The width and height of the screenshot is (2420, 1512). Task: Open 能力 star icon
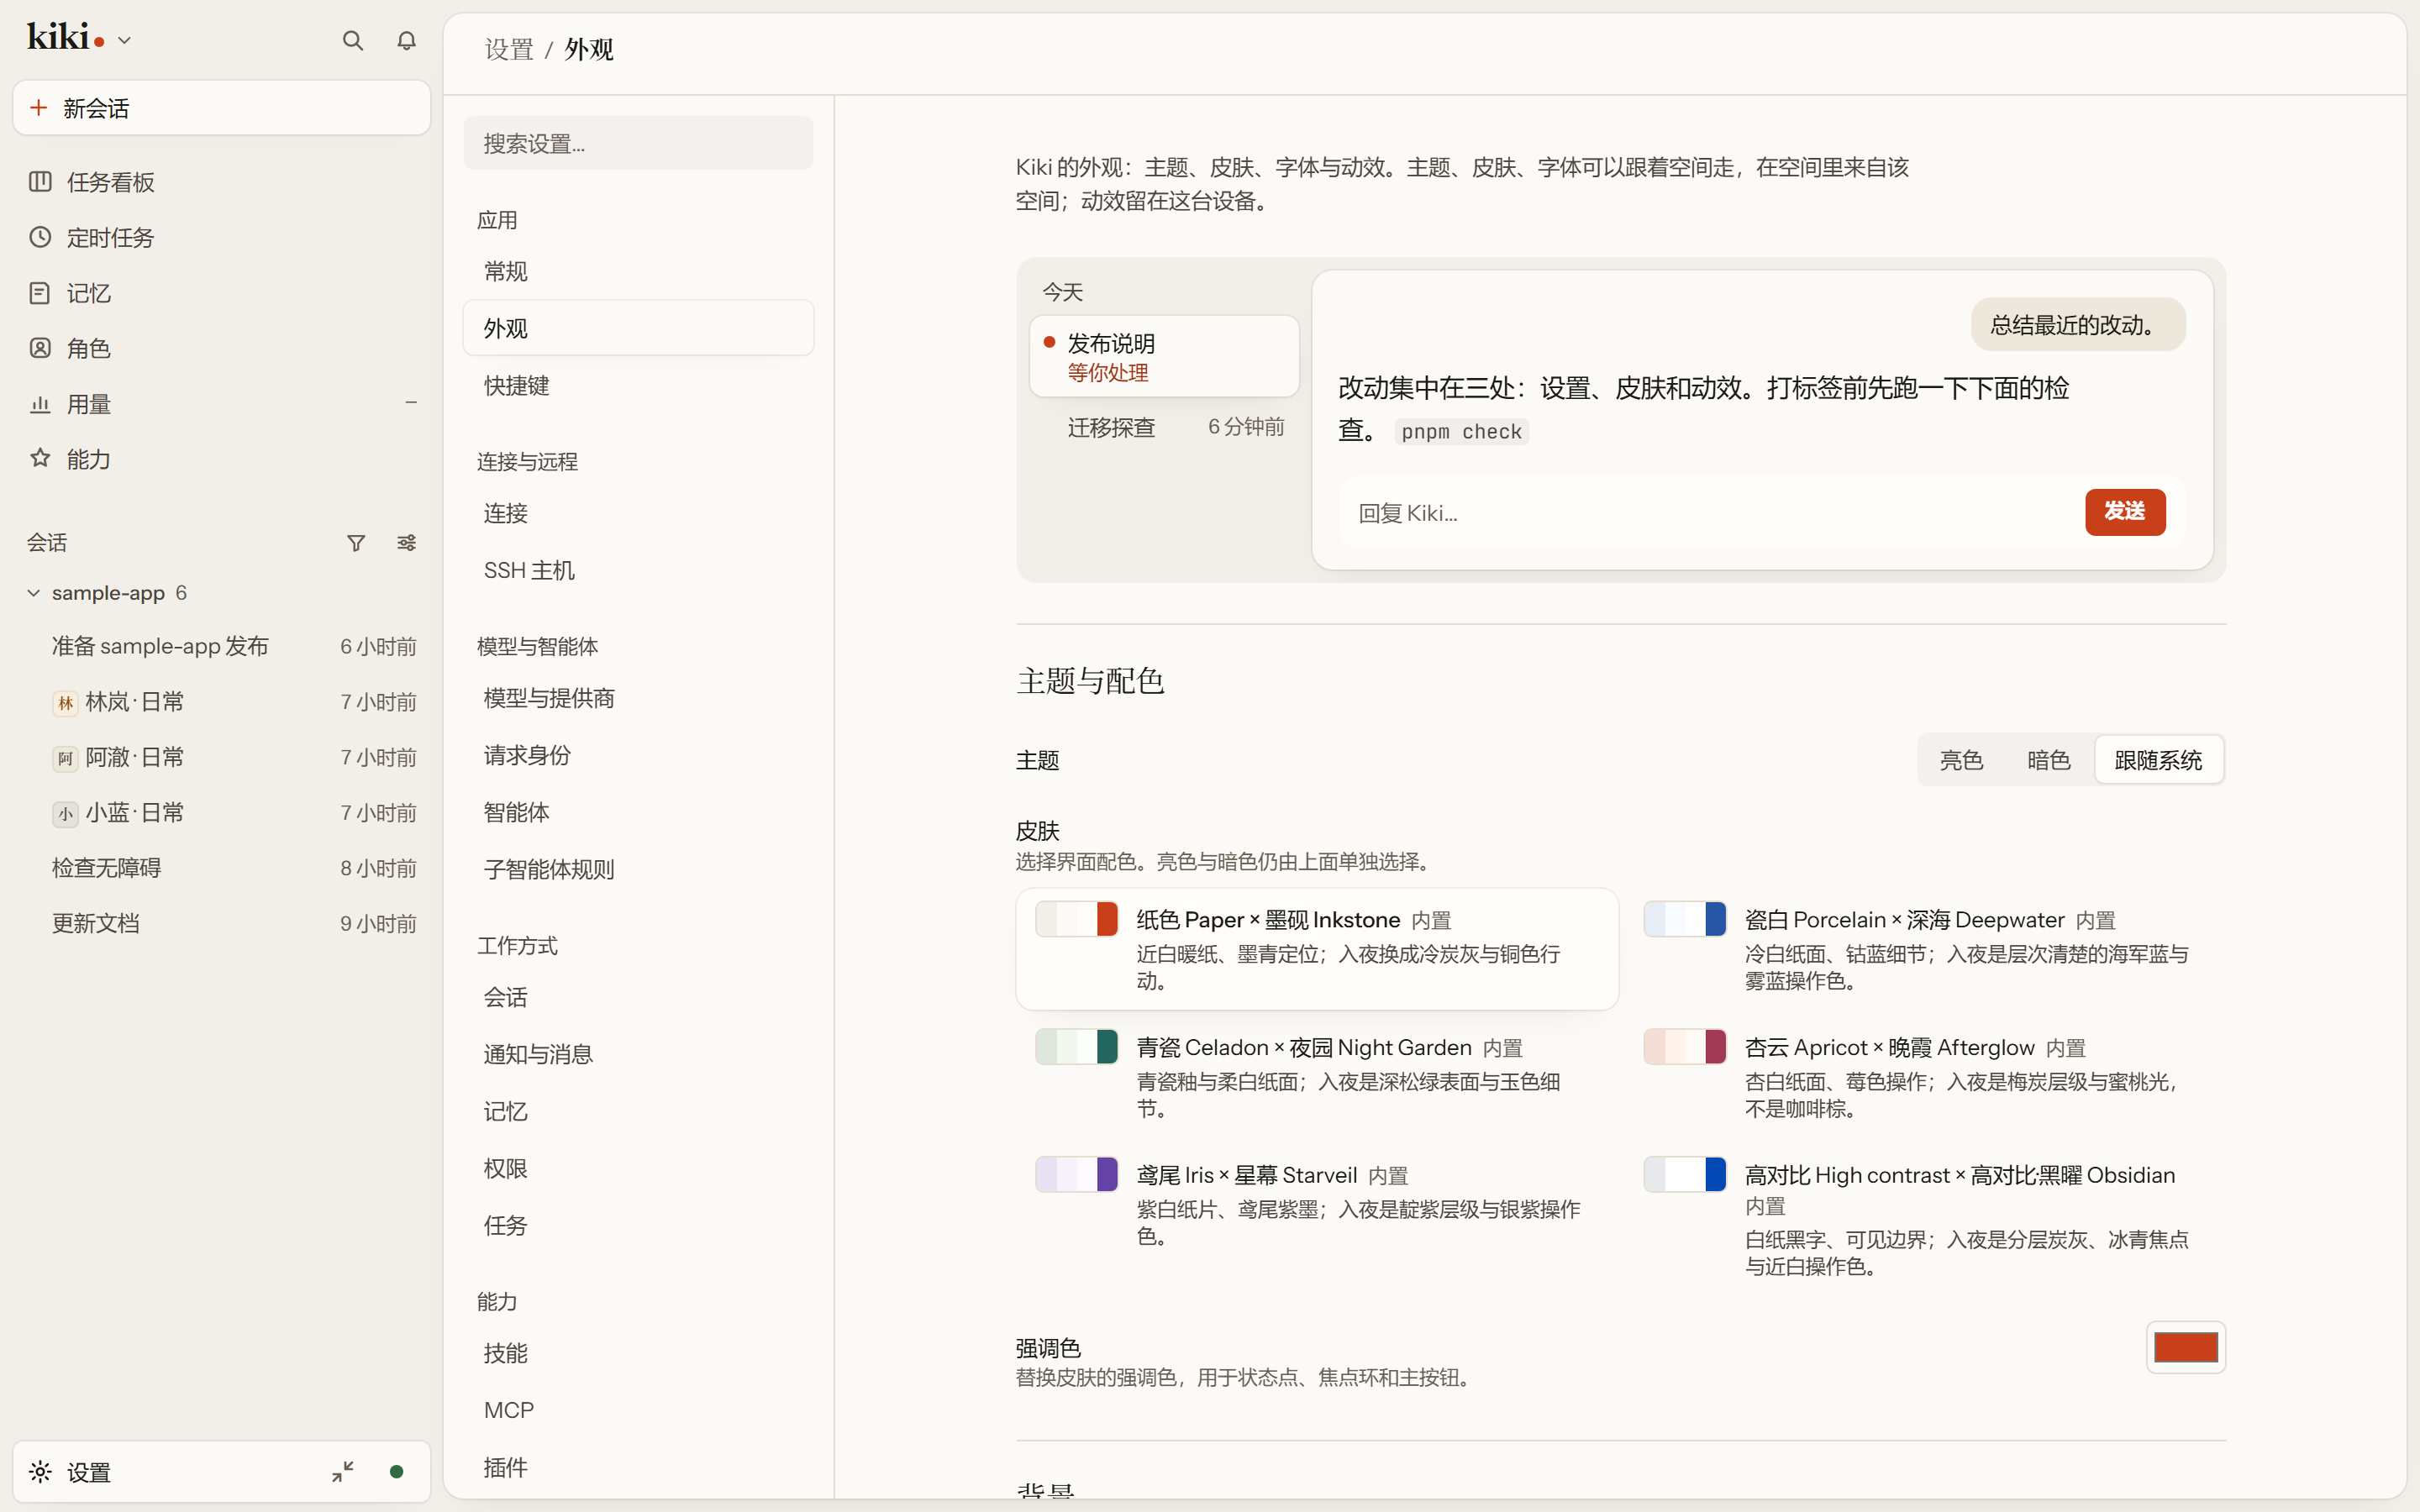40,459
